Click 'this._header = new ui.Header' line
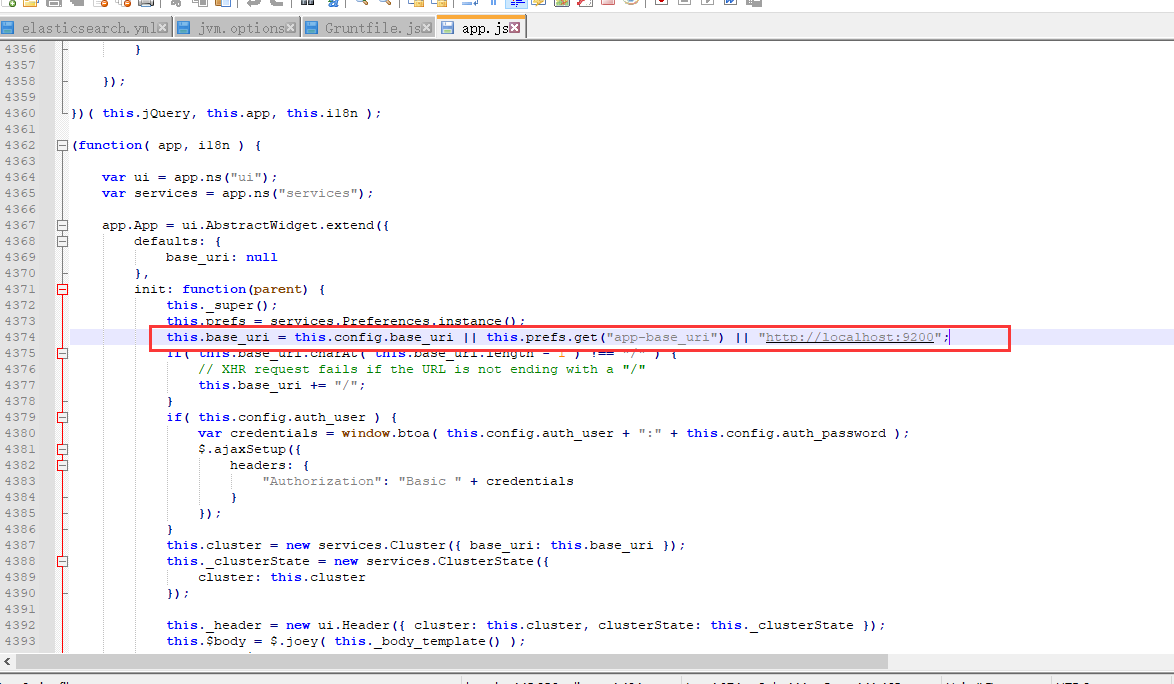The width and height of the screenshot is (1174, 684). click(x=526, y=626)
